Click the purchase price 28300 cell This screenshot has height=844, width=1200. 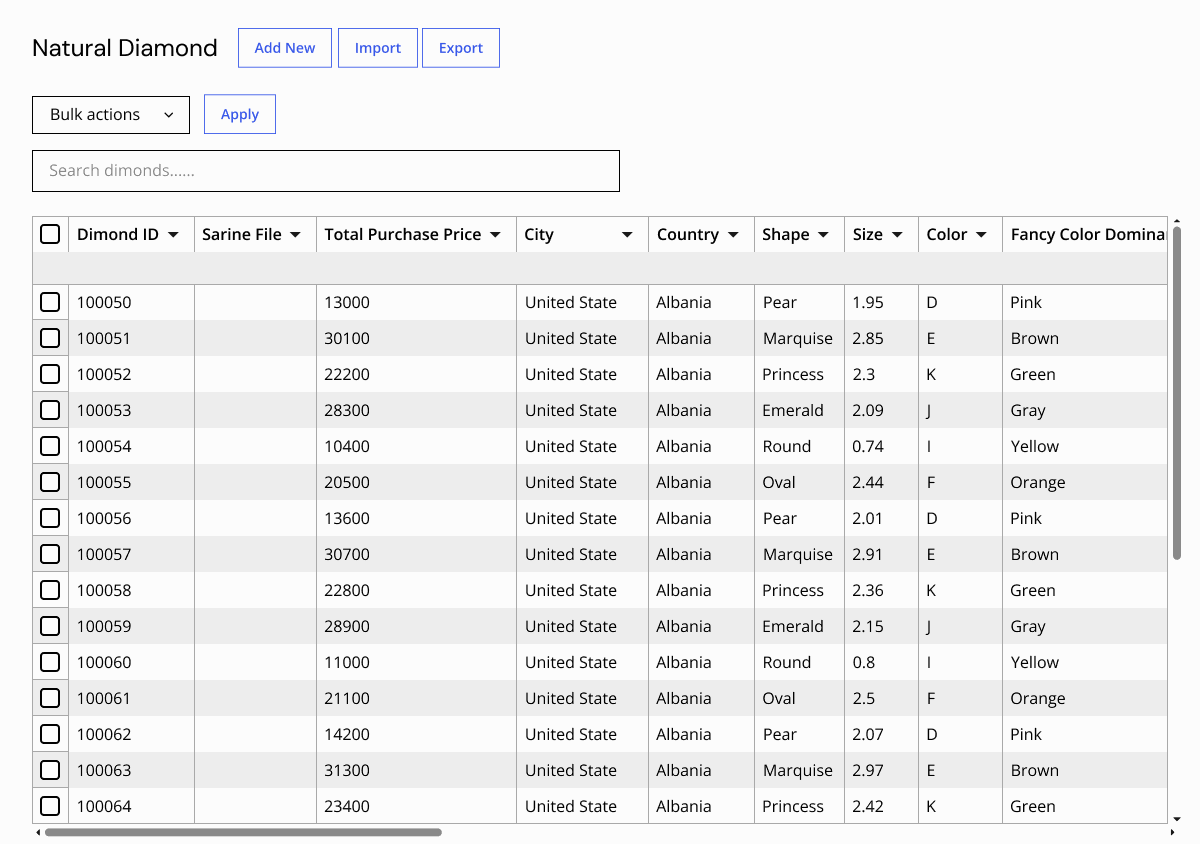coord(416,410)
